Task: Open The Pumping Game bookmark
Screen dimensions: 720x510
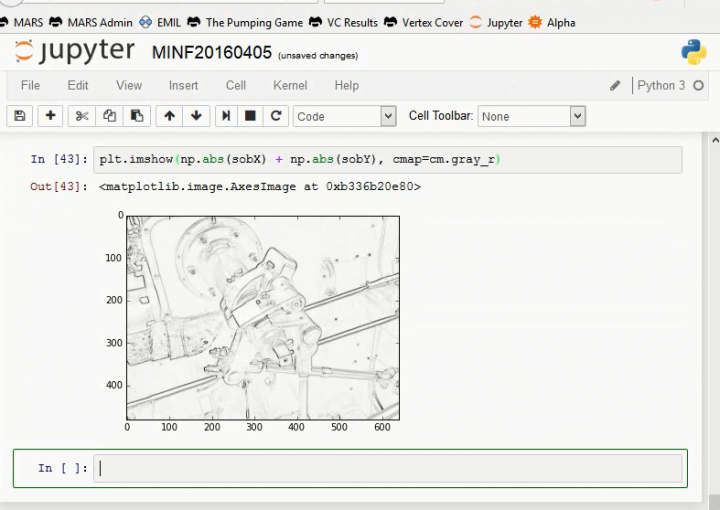Action: [x=246, y=22]
